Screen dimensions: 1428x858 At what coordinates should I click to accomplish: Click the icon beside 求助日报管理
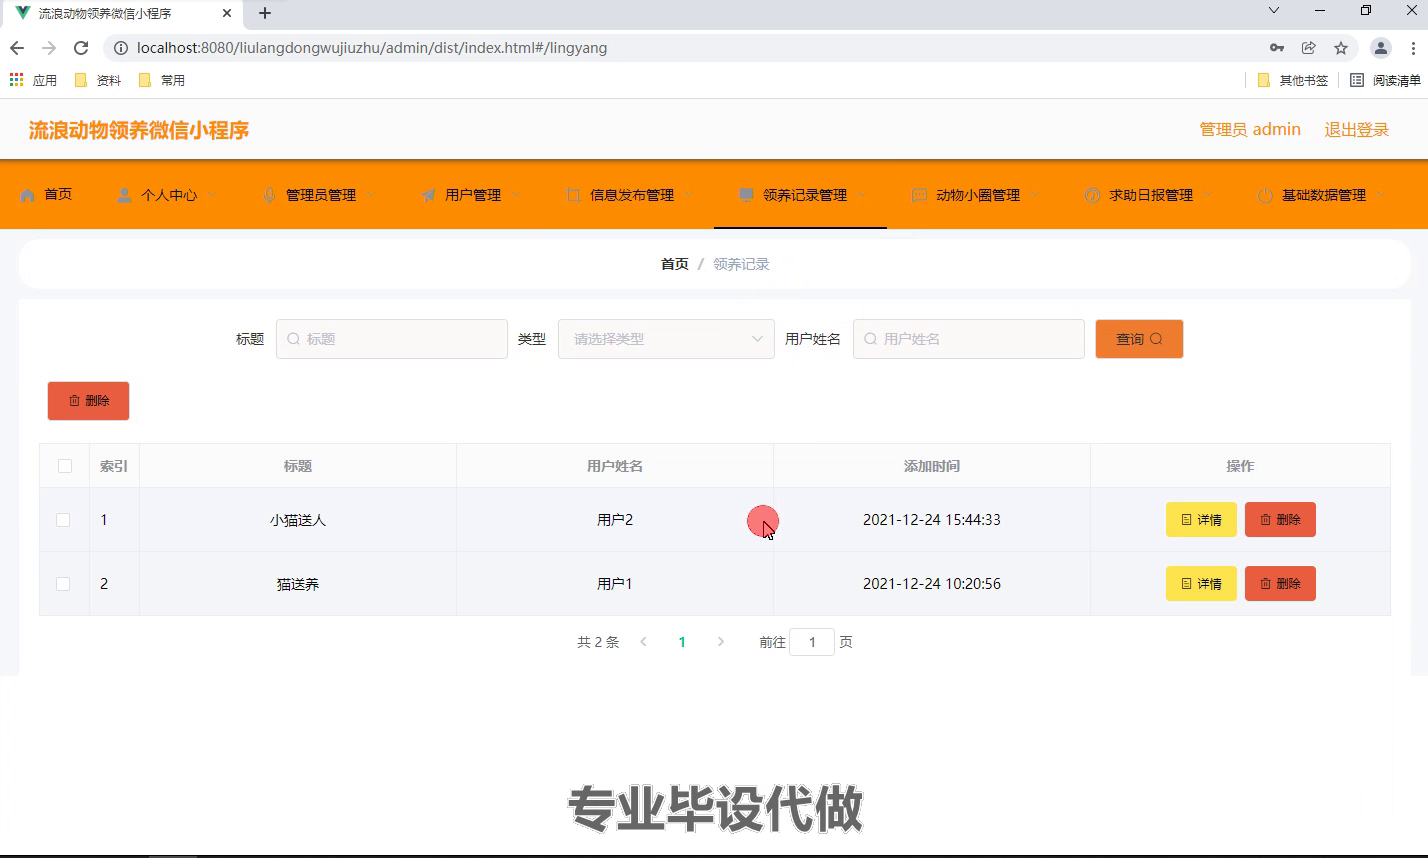click(1092, 195)
